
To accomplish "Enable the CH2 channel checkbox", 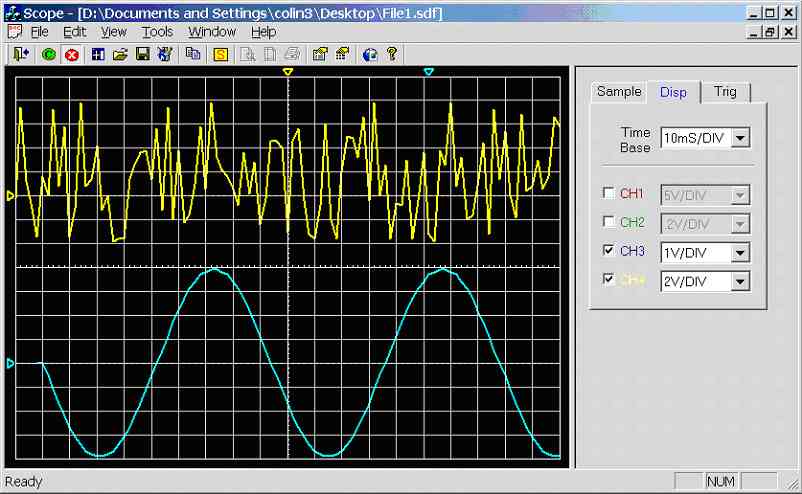I will tap(609, 223).
